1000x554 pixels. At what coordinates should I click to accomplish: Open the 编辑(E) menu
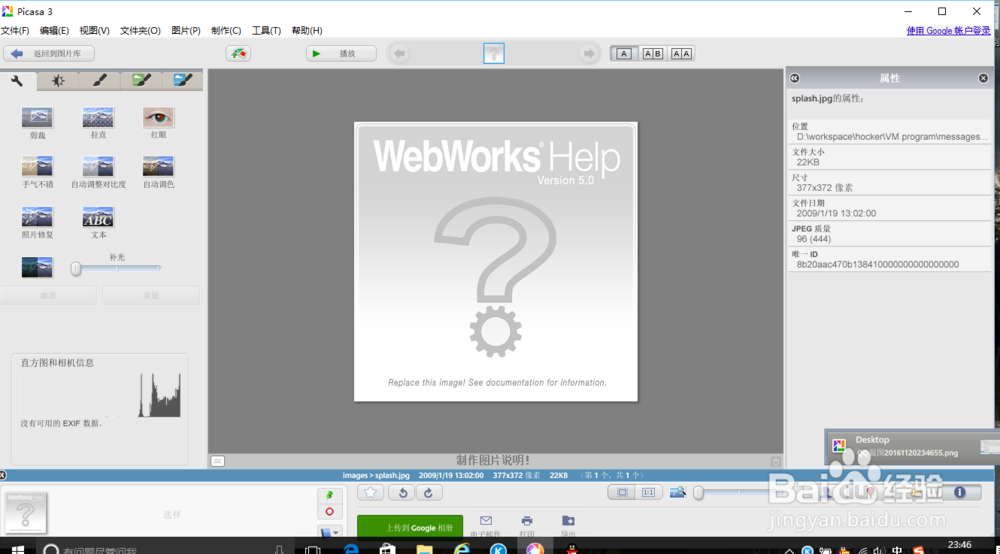tap(54, 31)
